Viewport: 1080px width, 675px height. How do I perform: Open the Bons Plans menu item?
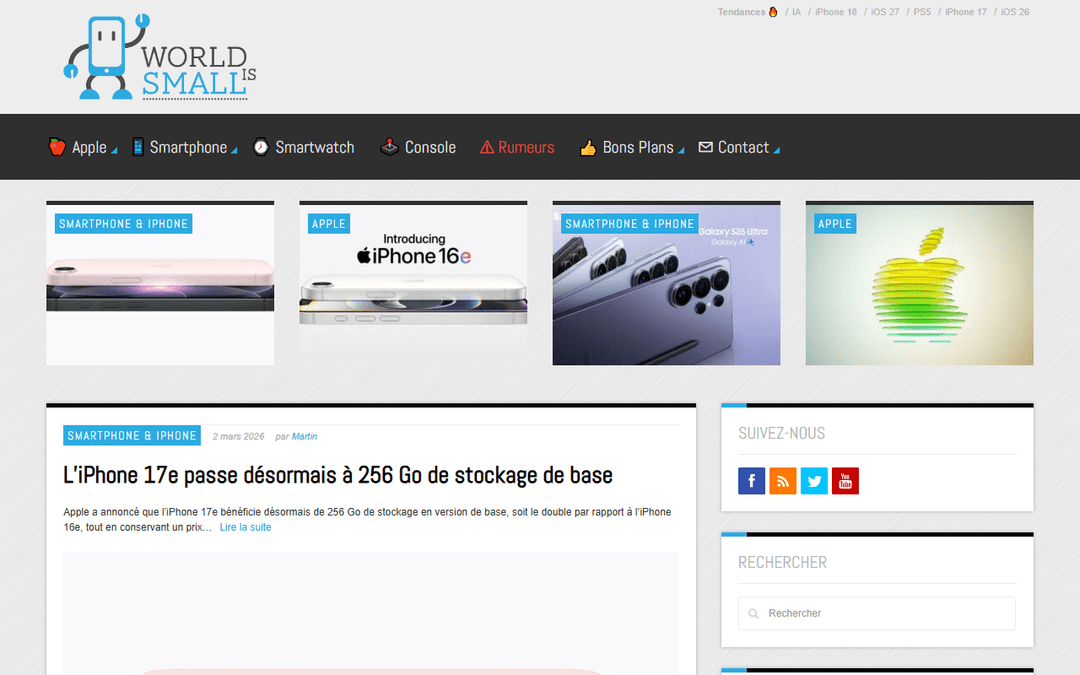pyautogui.click(x=638, y=147)
